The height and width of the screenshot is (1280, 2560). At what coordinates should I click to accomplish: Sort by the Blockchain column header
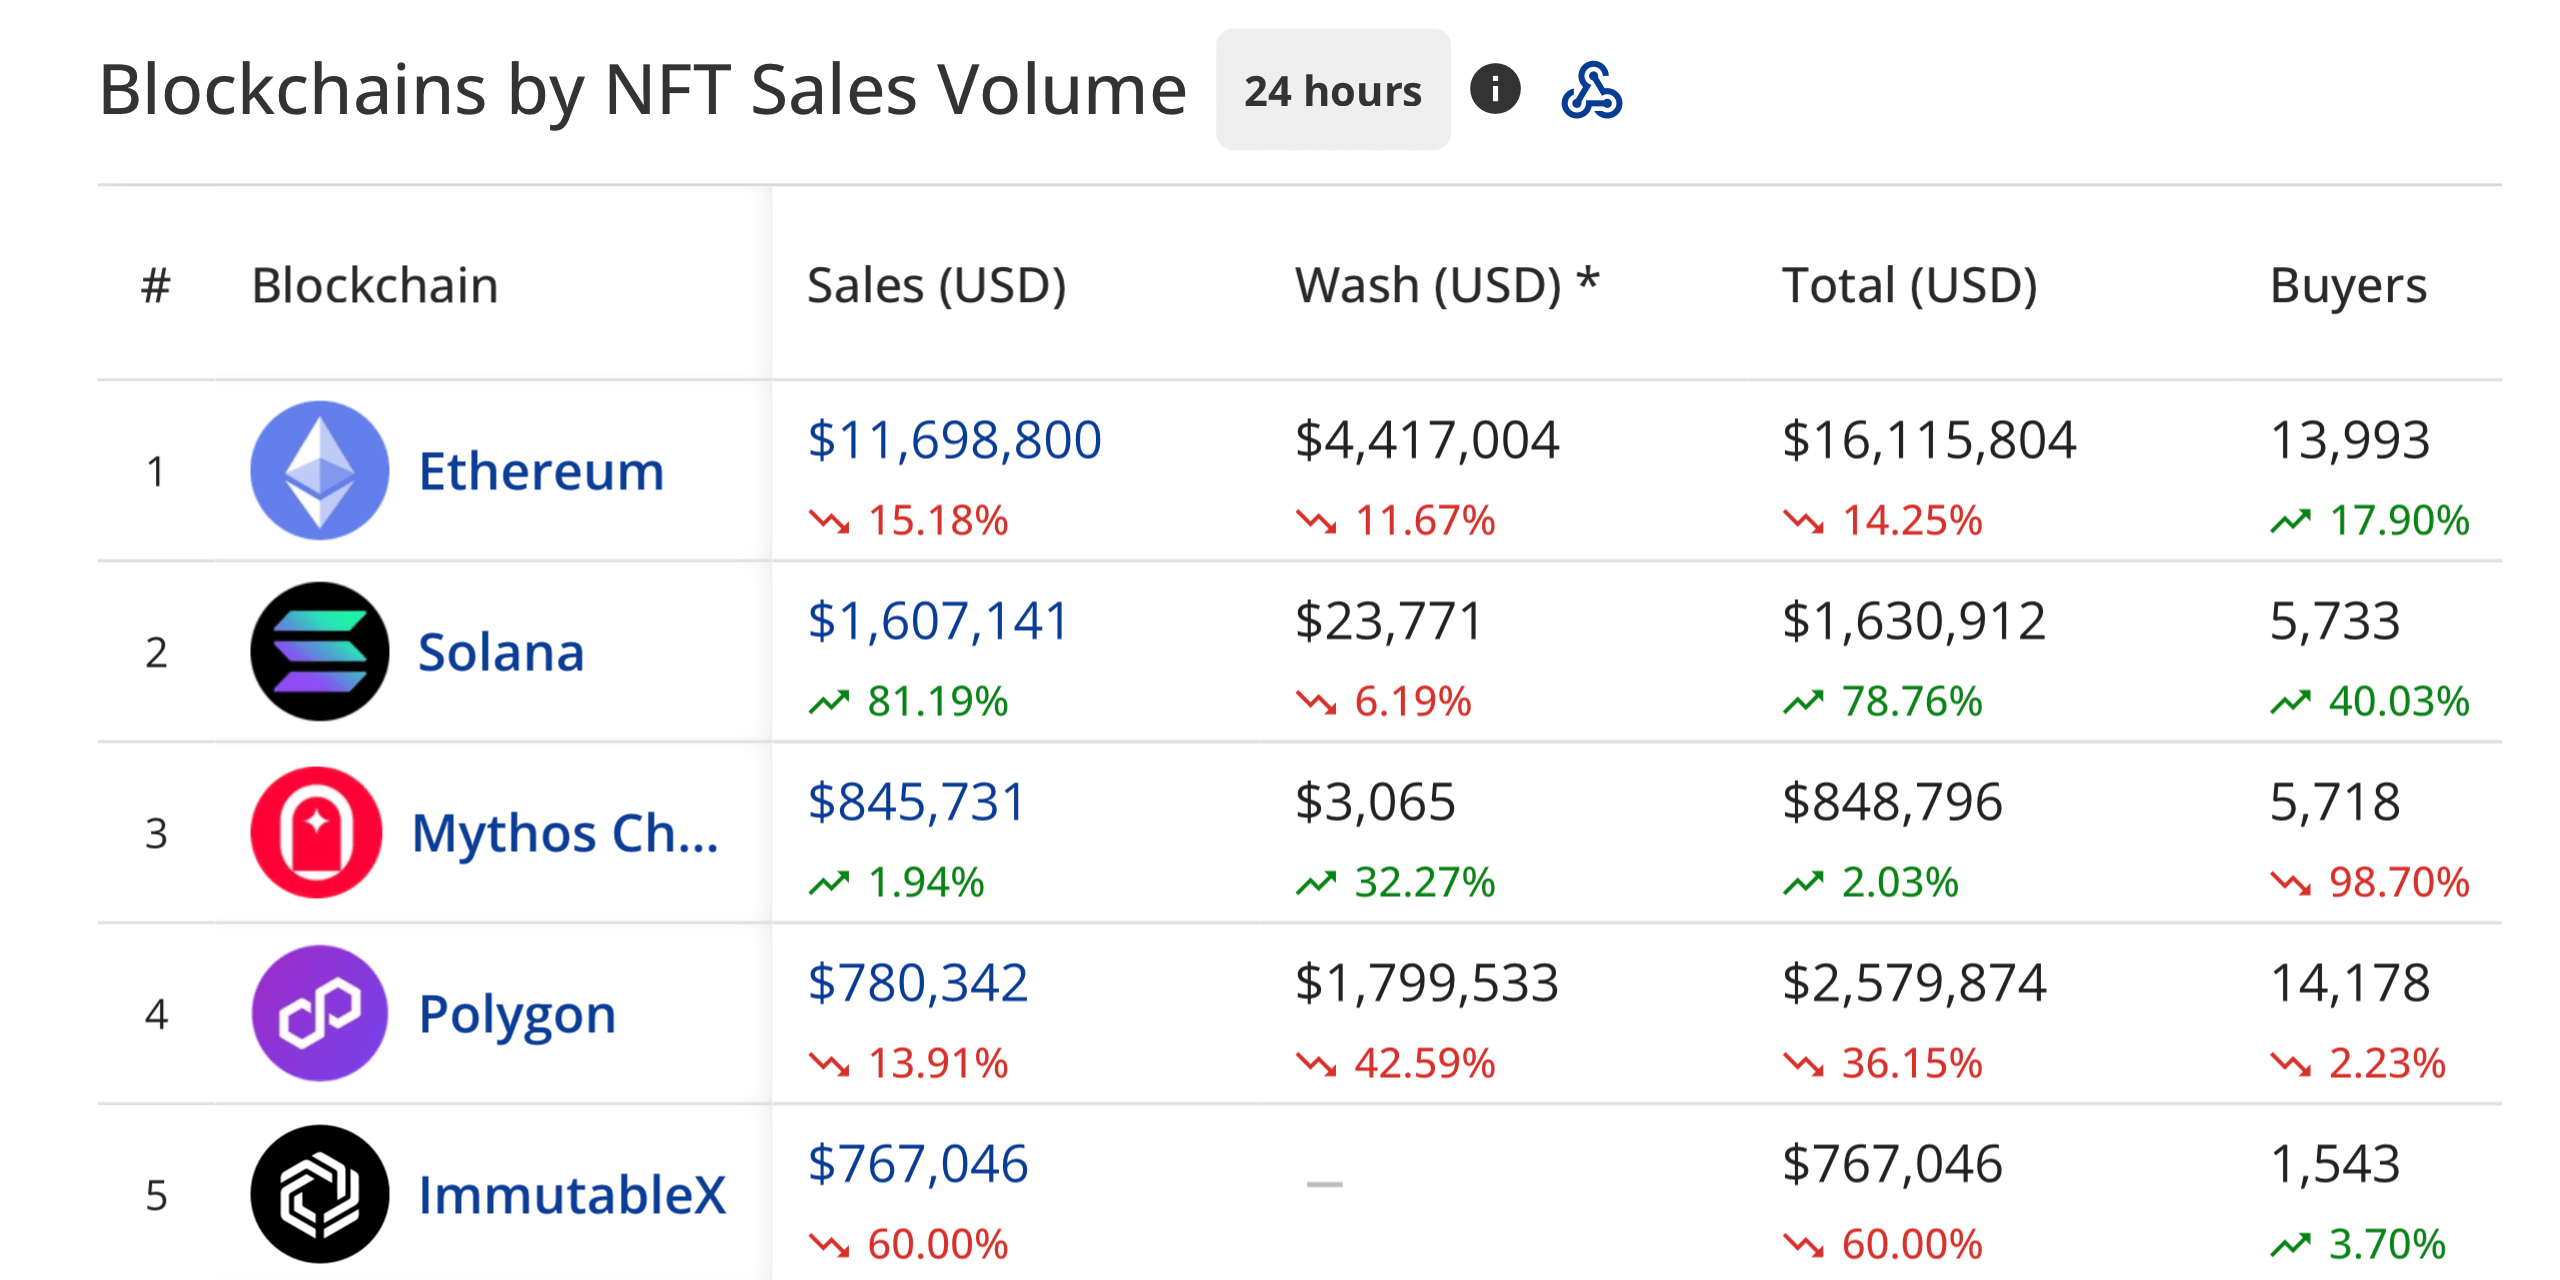375,285
